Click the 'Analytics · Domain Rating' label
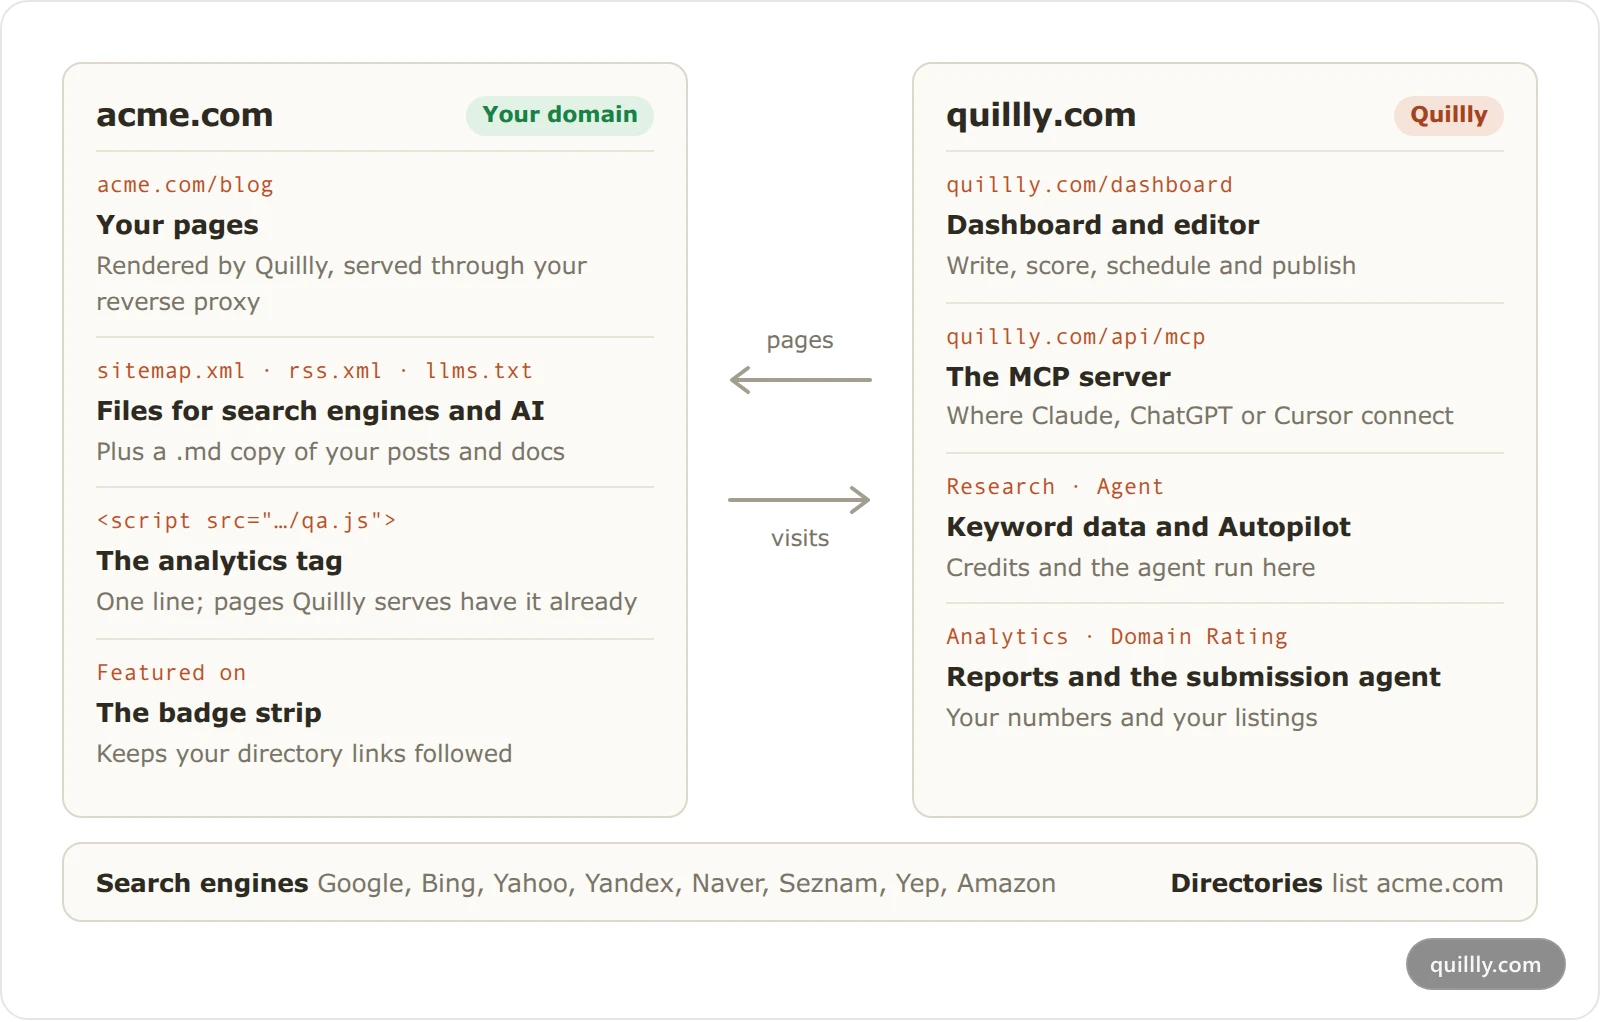The width and height of the screenshot is (1600, 1022). pyautogui.click(x=1117, y=637)
